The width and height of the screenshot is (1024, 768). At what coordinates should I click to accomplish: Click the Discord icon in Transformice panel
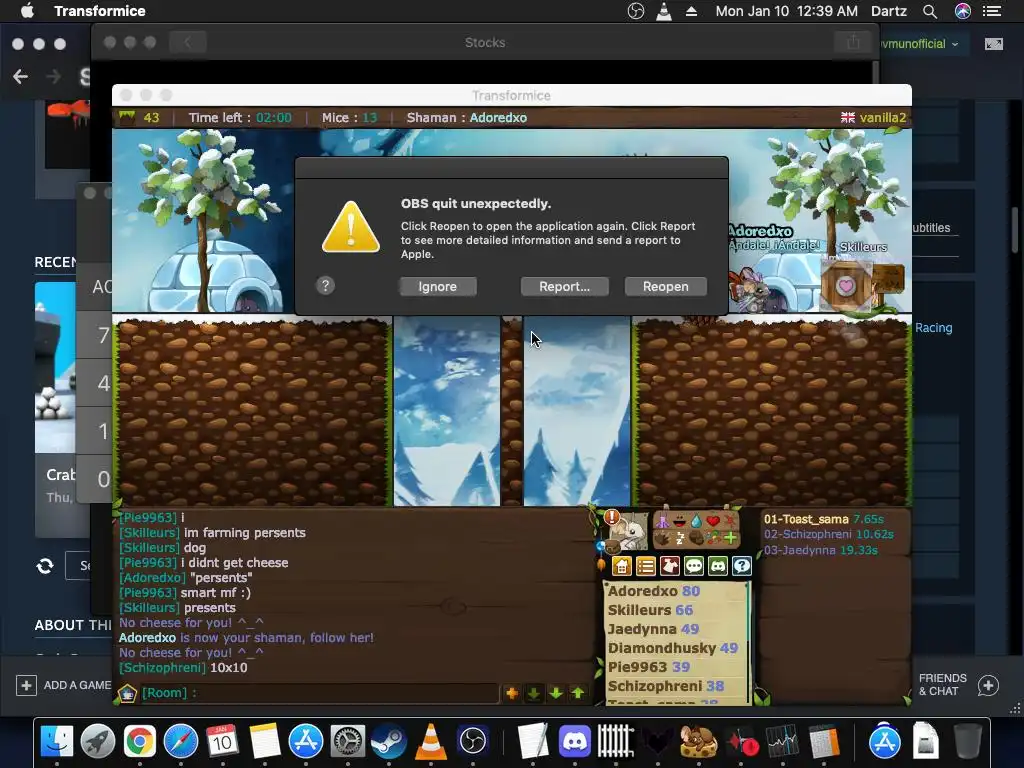(x=718, y=566)
